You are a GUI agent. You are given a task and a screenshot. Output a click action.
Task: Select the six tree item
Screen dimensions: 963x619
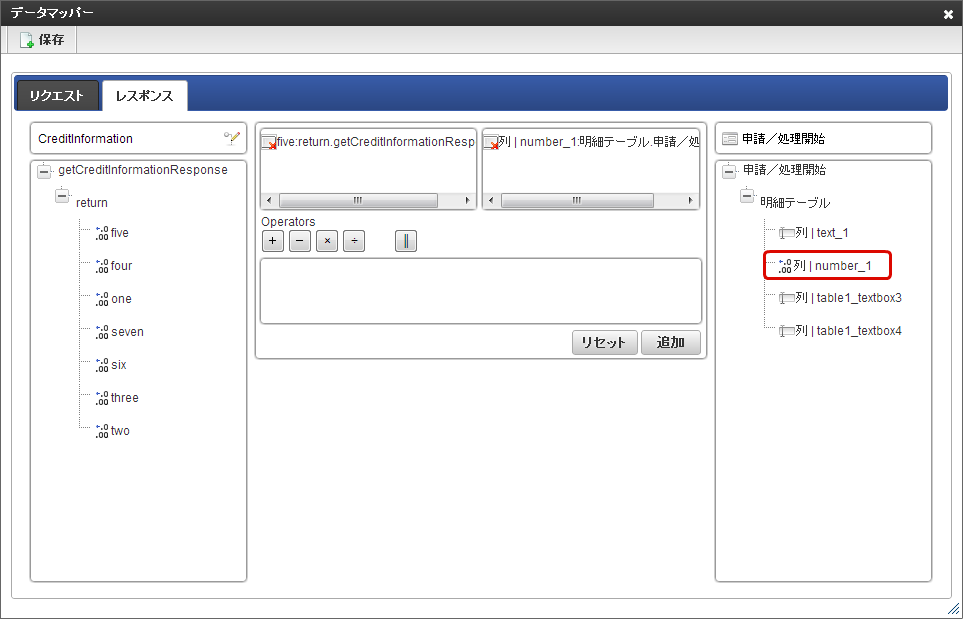(x=119, y=365)
